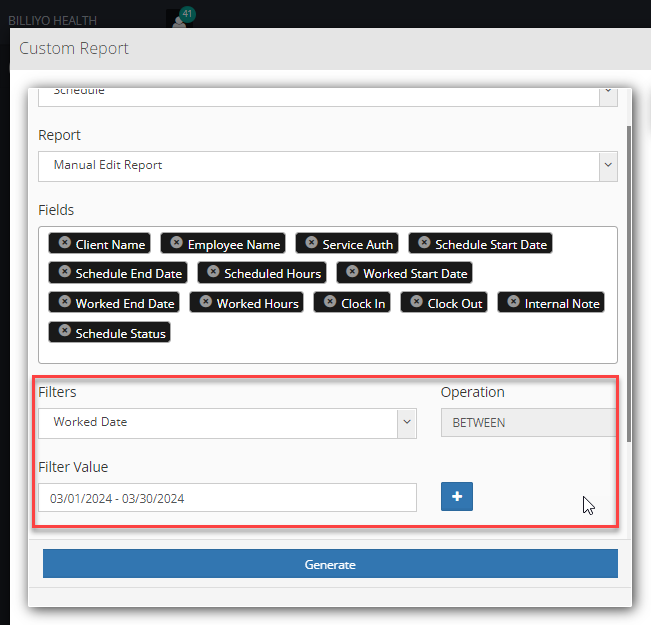651x625 pixels.
Task: Remove the Clock Out field tag
Action: [x=416, y=301]
